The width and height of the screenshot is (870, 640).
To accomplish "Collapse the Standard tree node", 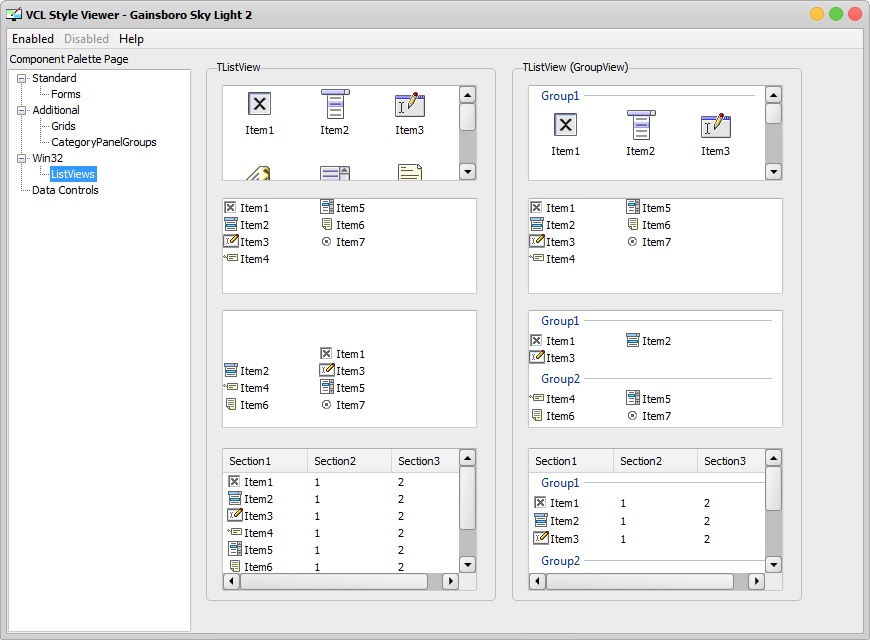I will 21,78.
